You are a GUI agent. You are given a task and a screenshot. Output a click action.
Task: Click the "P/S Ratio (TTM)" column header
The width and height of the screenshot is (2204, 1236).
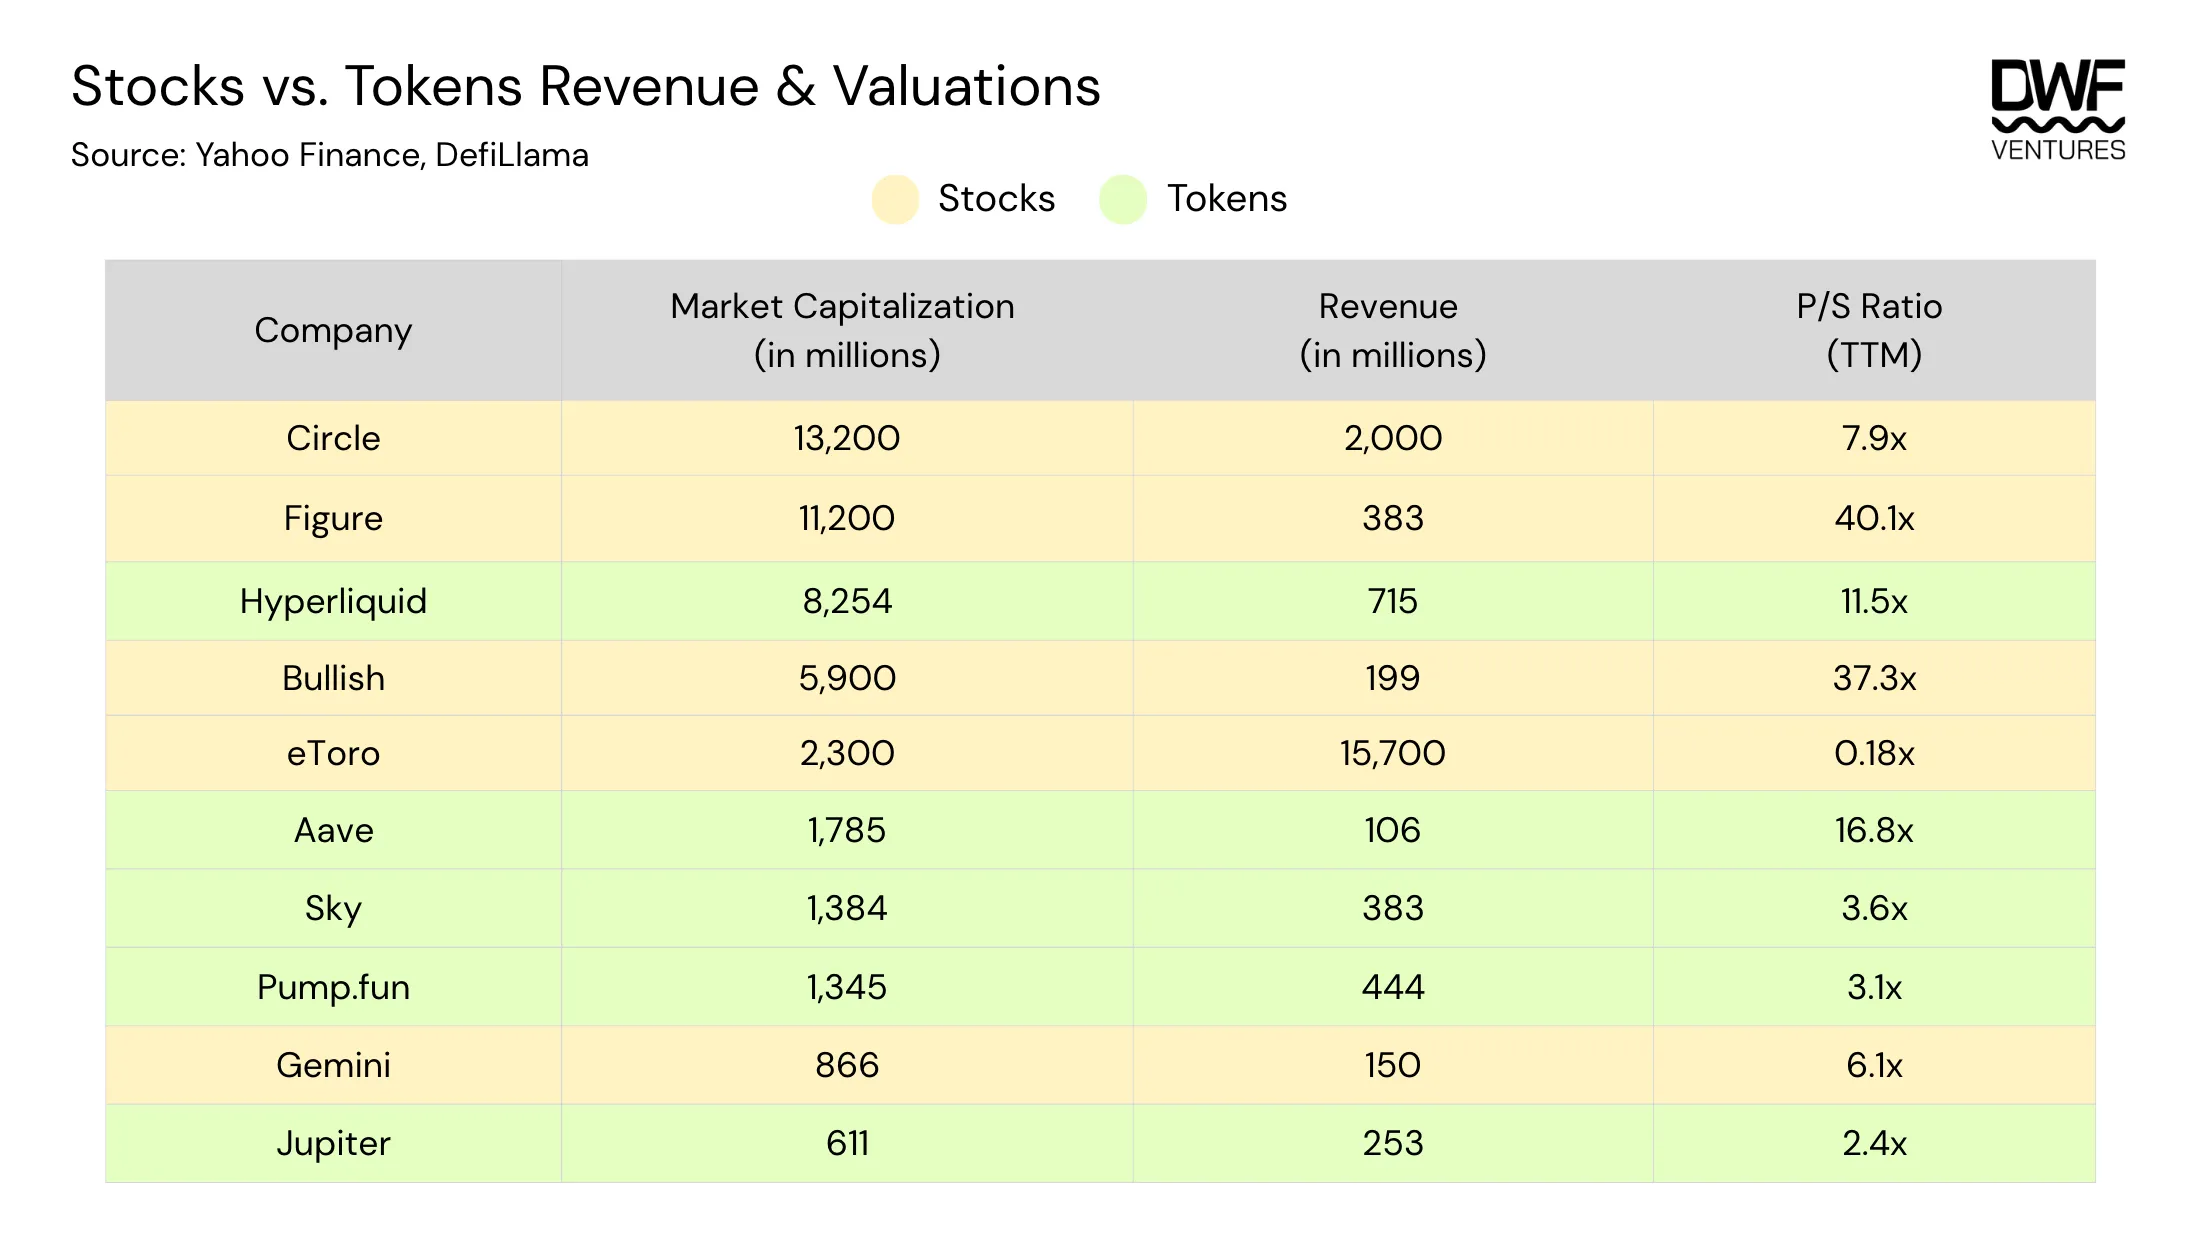click(x=1873, y=330)
